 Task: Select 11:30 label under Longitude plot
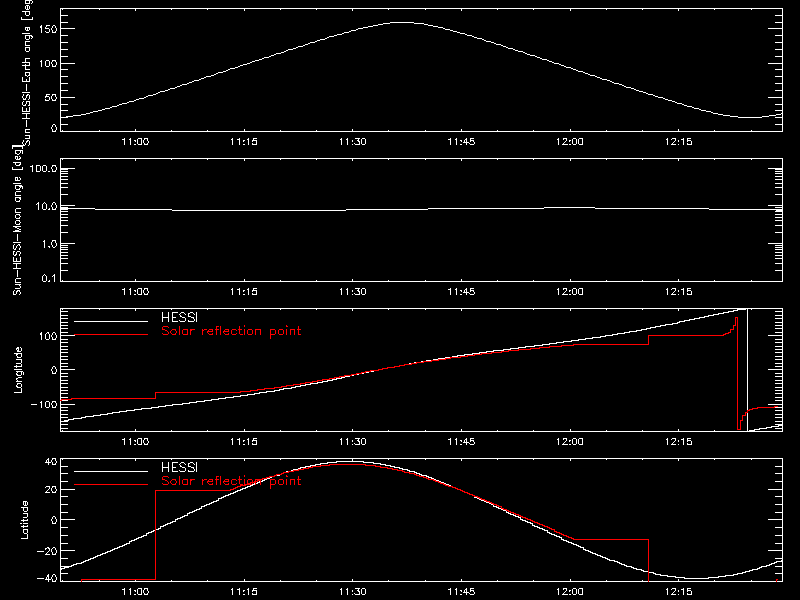pos(353,442)
